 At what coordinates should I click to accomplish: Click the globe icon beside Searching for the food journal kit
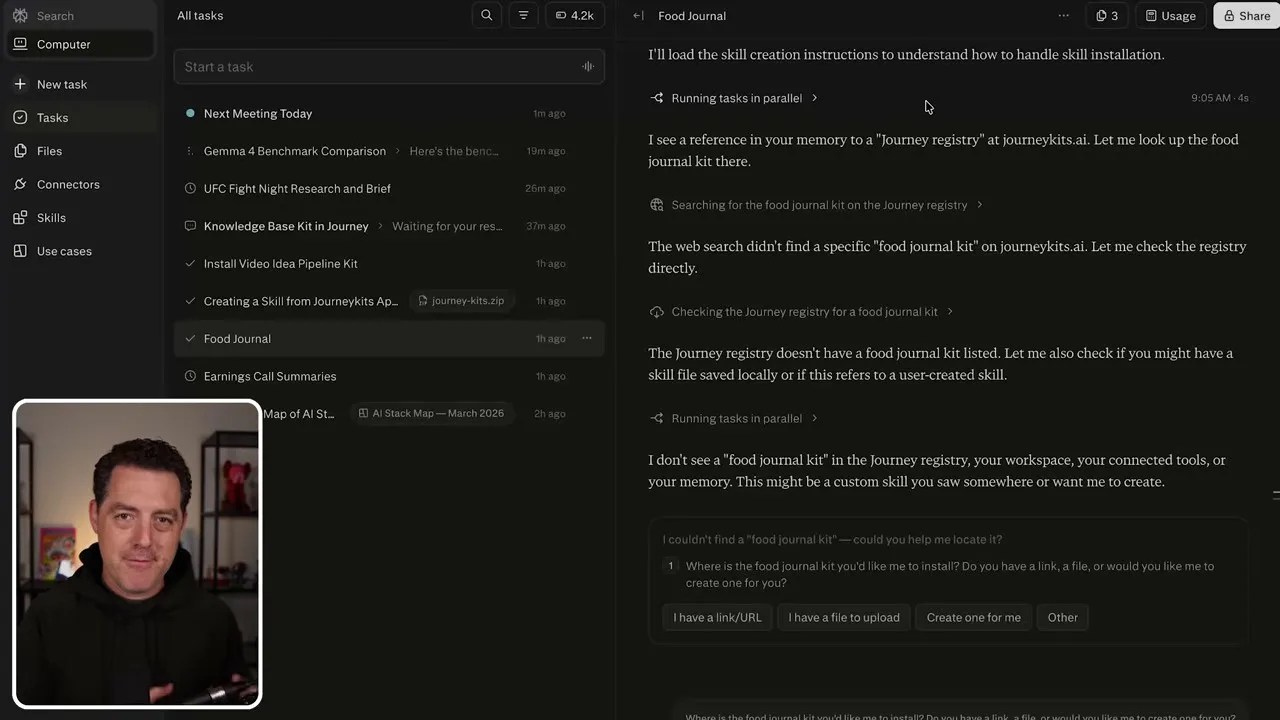[x=657, y=205]
